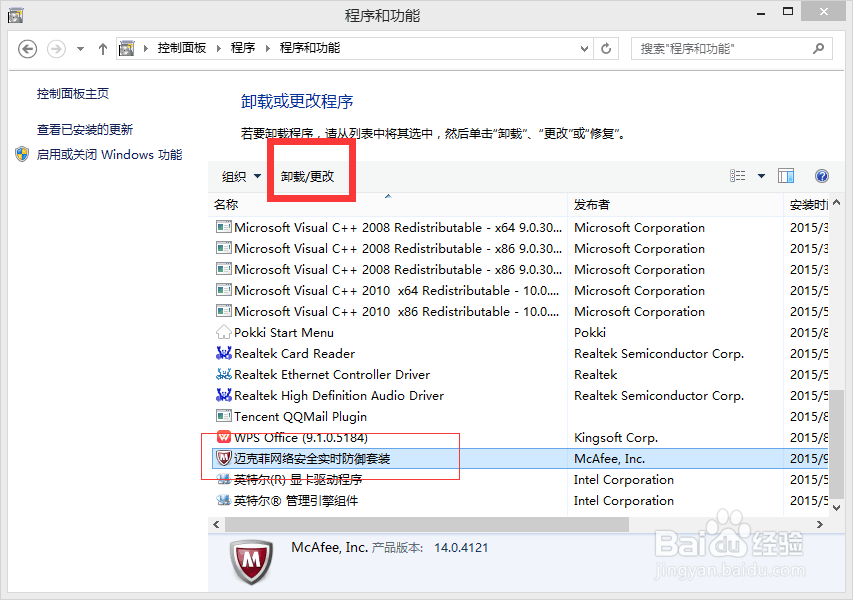
Task: Toggle the preview pane icon
Action: 786,176
